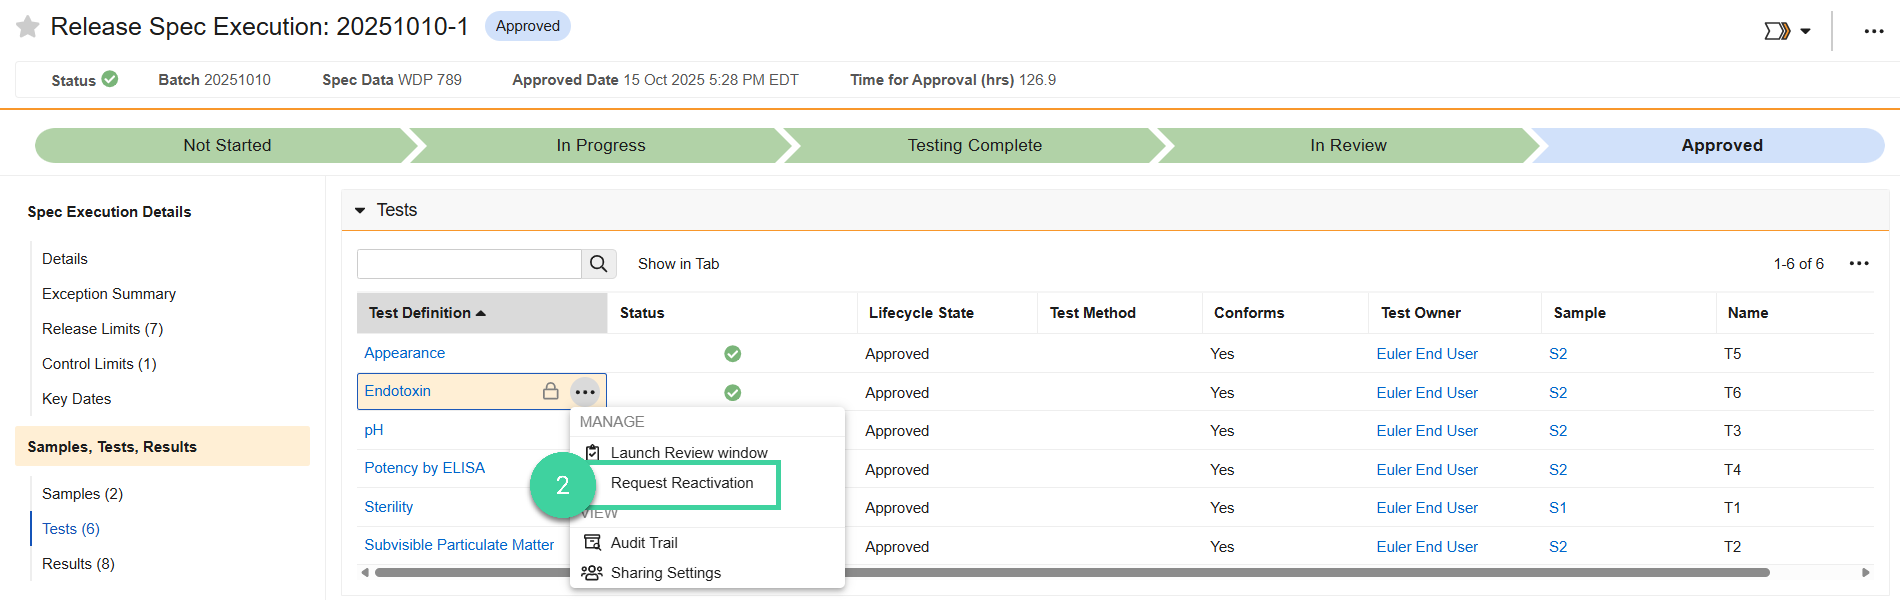Open sample S2 link in Appearance row
Image resolution: width=1900 pixels, height=600 pixels.
pos(1558,354)
